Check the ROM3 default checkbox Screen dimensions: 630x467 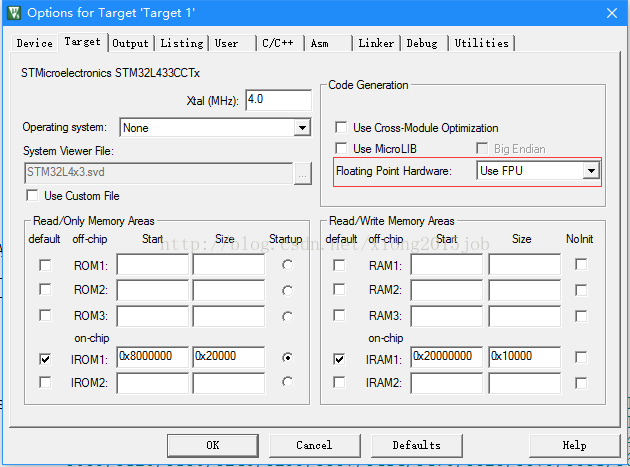45,315
